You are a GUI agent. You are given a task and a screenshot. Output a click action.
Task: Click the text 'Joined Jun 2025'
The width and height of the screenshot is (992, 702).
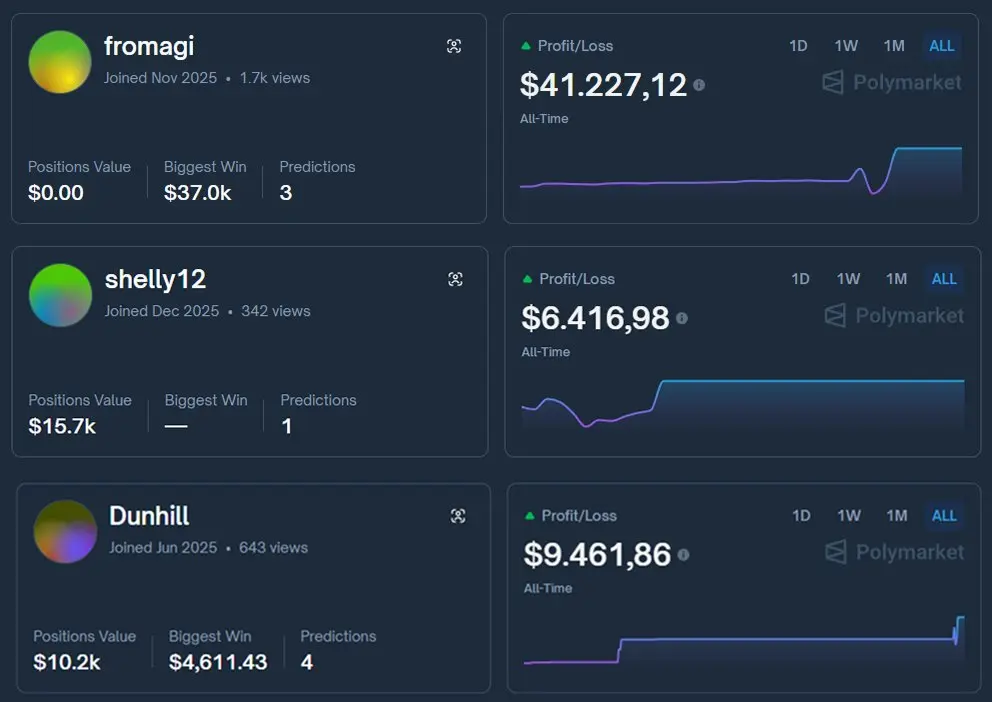click(163, 548)
